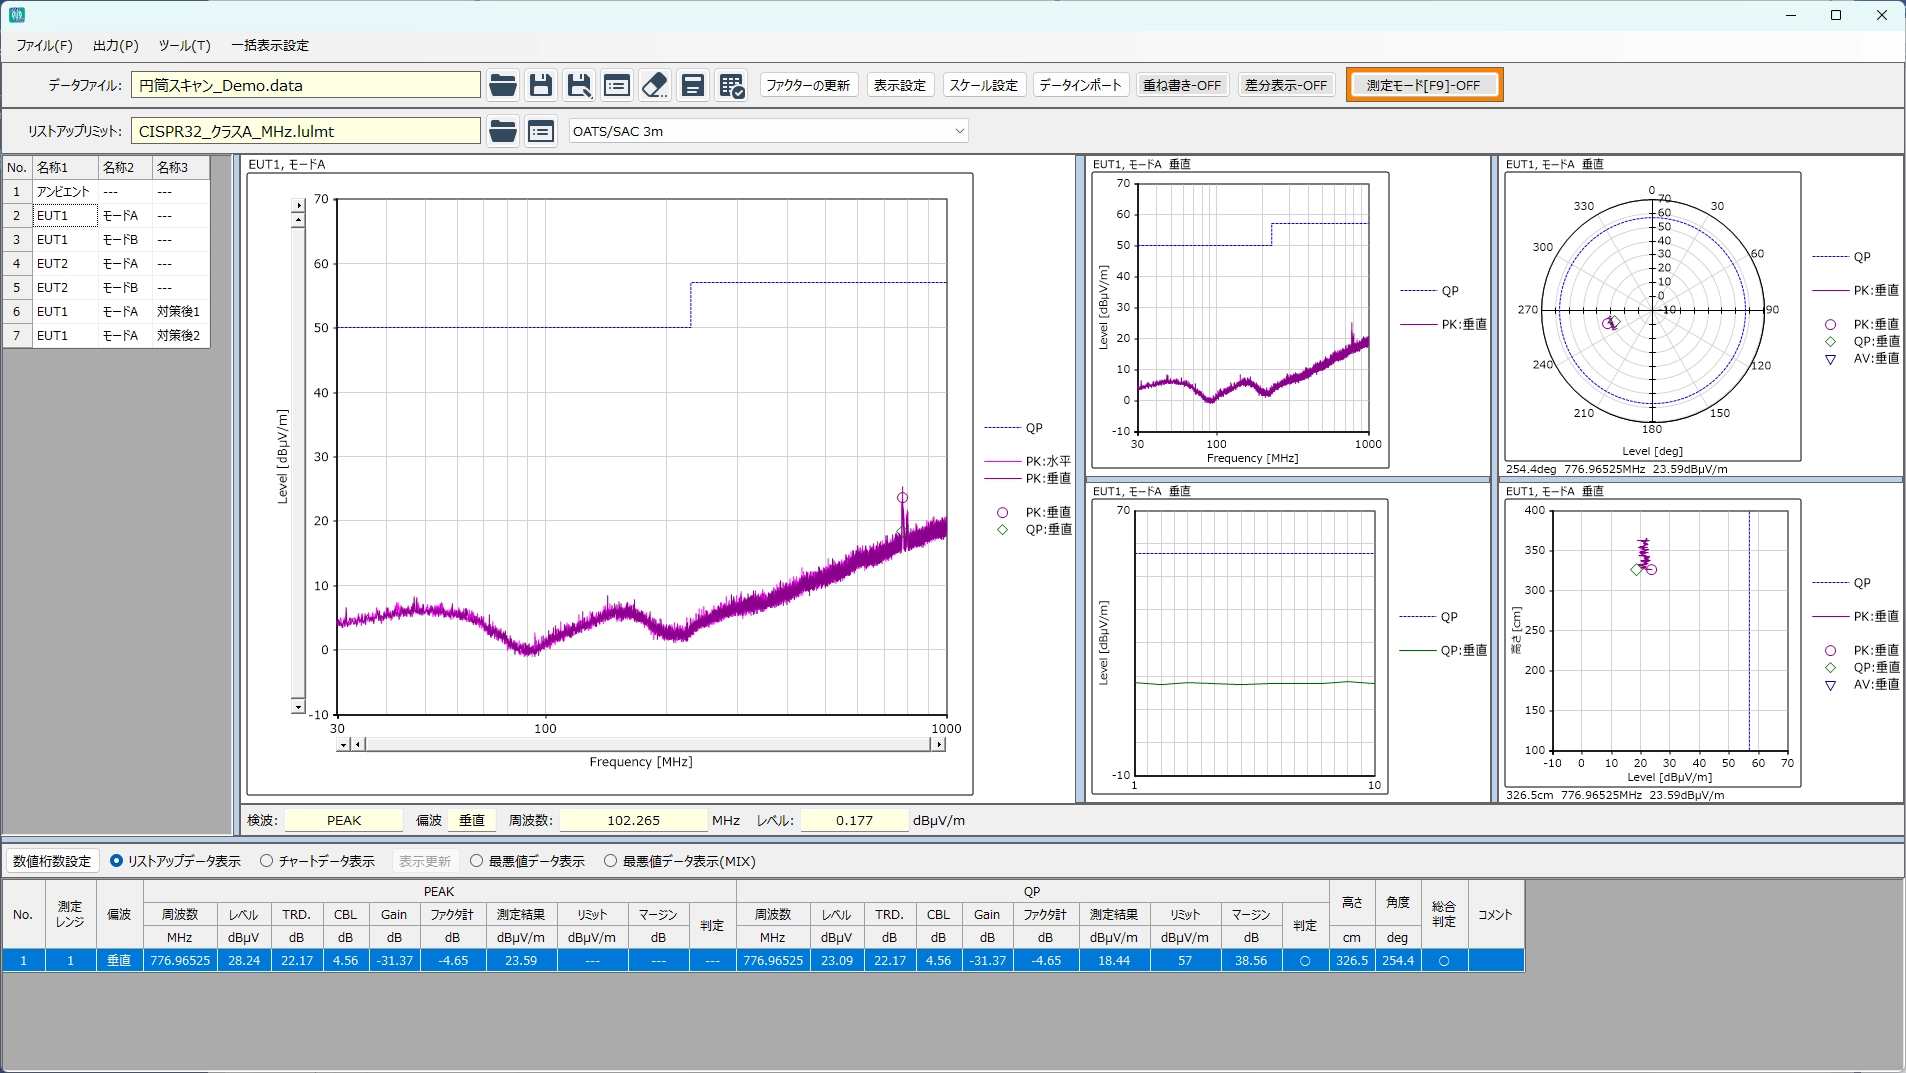Click the ファクターの更新 button
The width and height of the screenshot is (1906, 1073).
click(x=808, y=86)
